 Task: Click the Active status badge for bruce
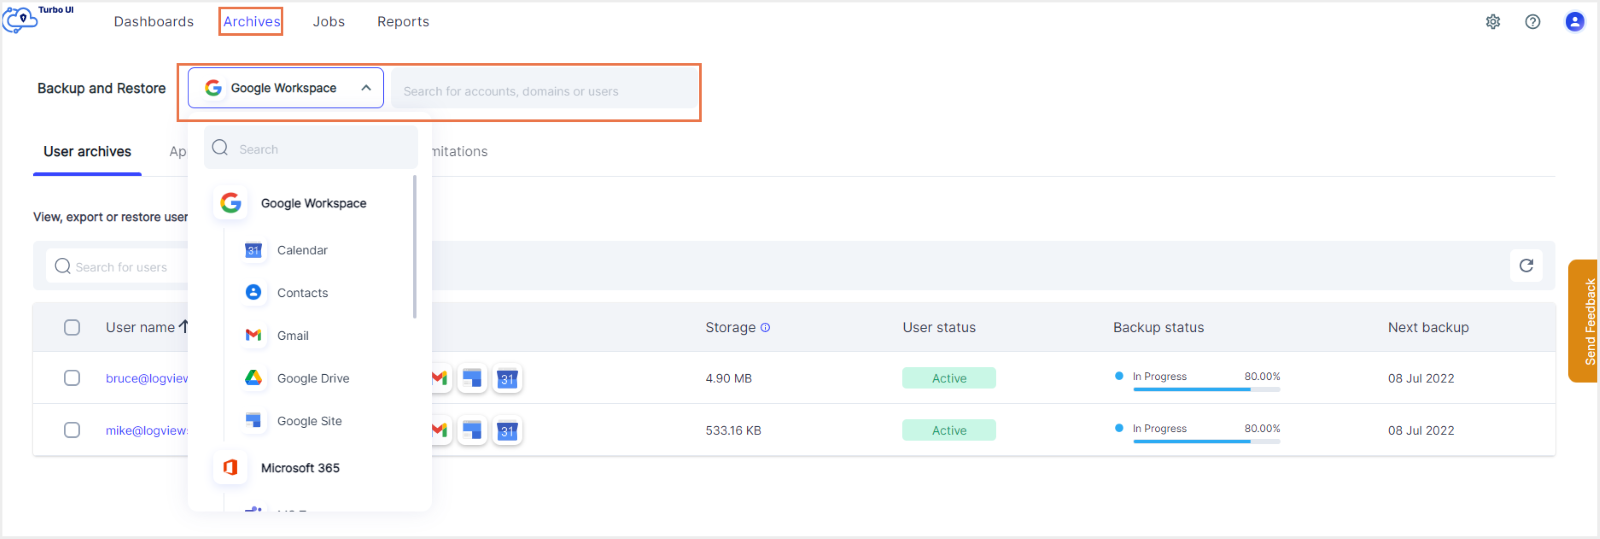click(949, 378)
